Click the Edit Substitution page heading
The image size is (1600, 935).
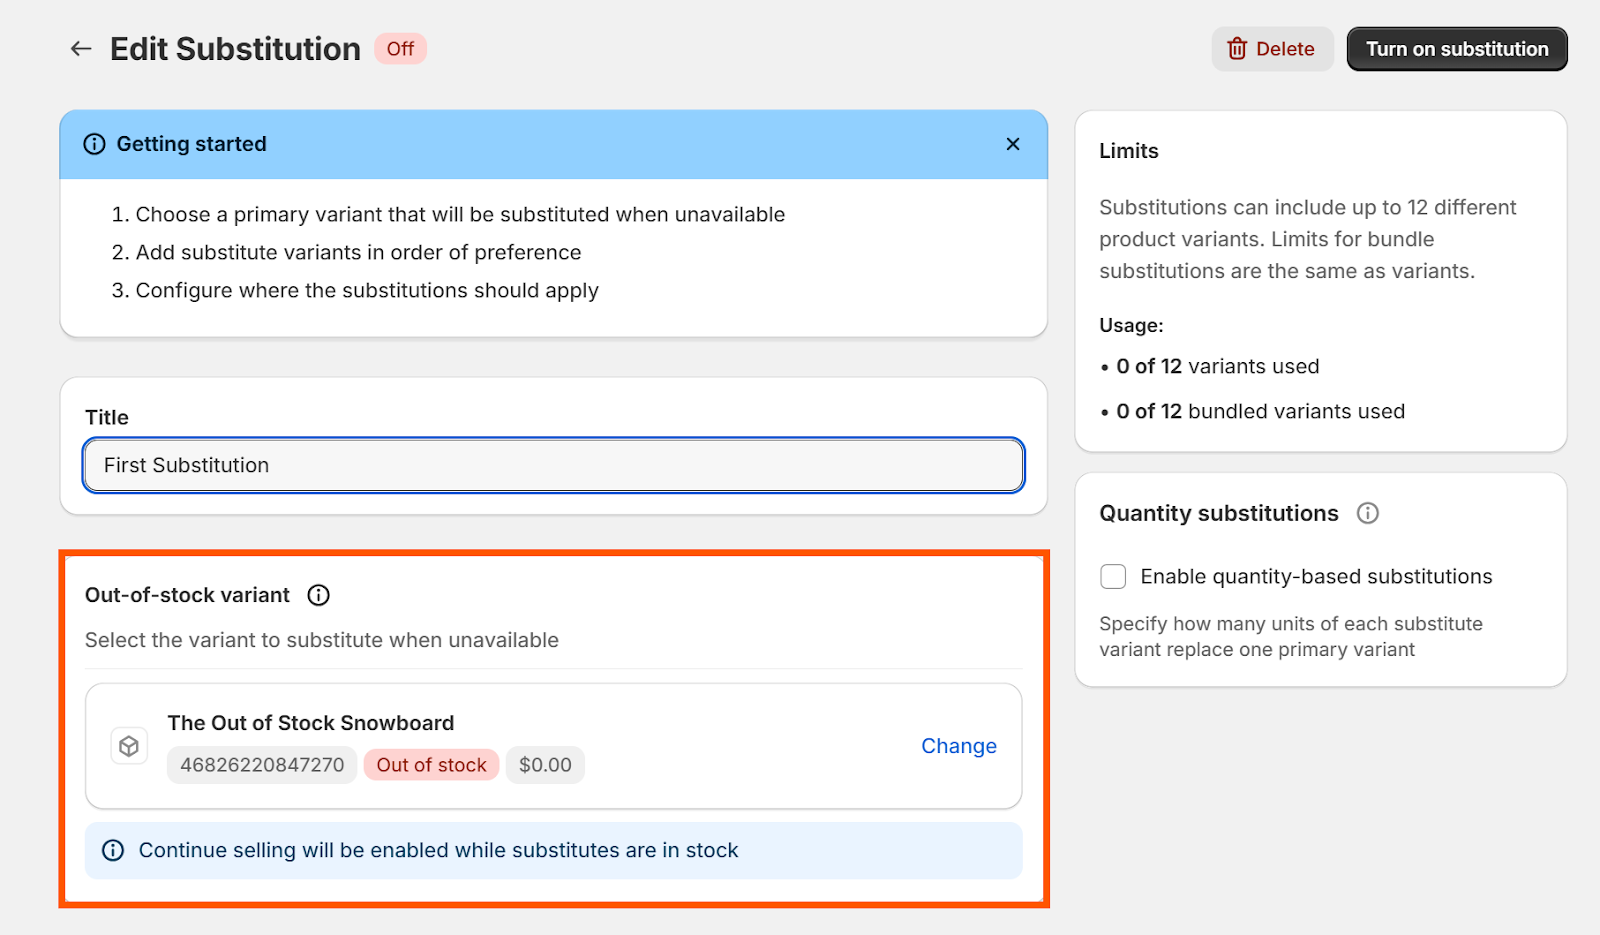[235, 49]
